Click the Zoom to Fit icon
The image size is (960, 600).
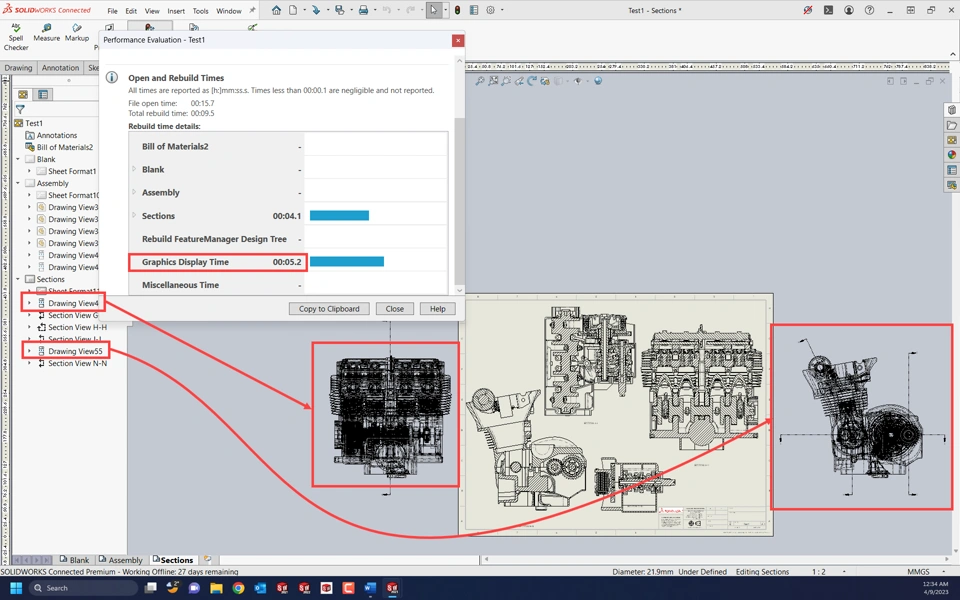(x=480, y=81)
